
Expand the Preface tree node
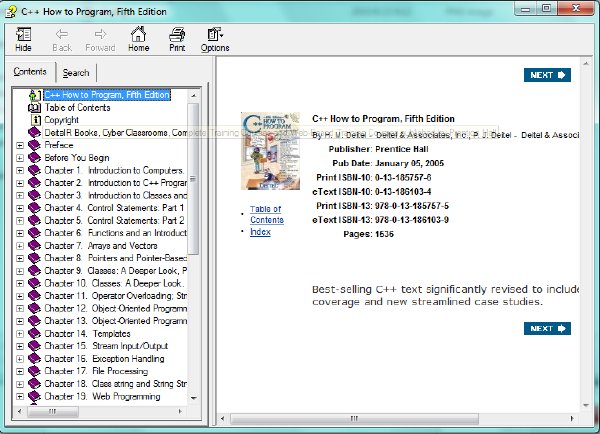(x=20, y=145)
